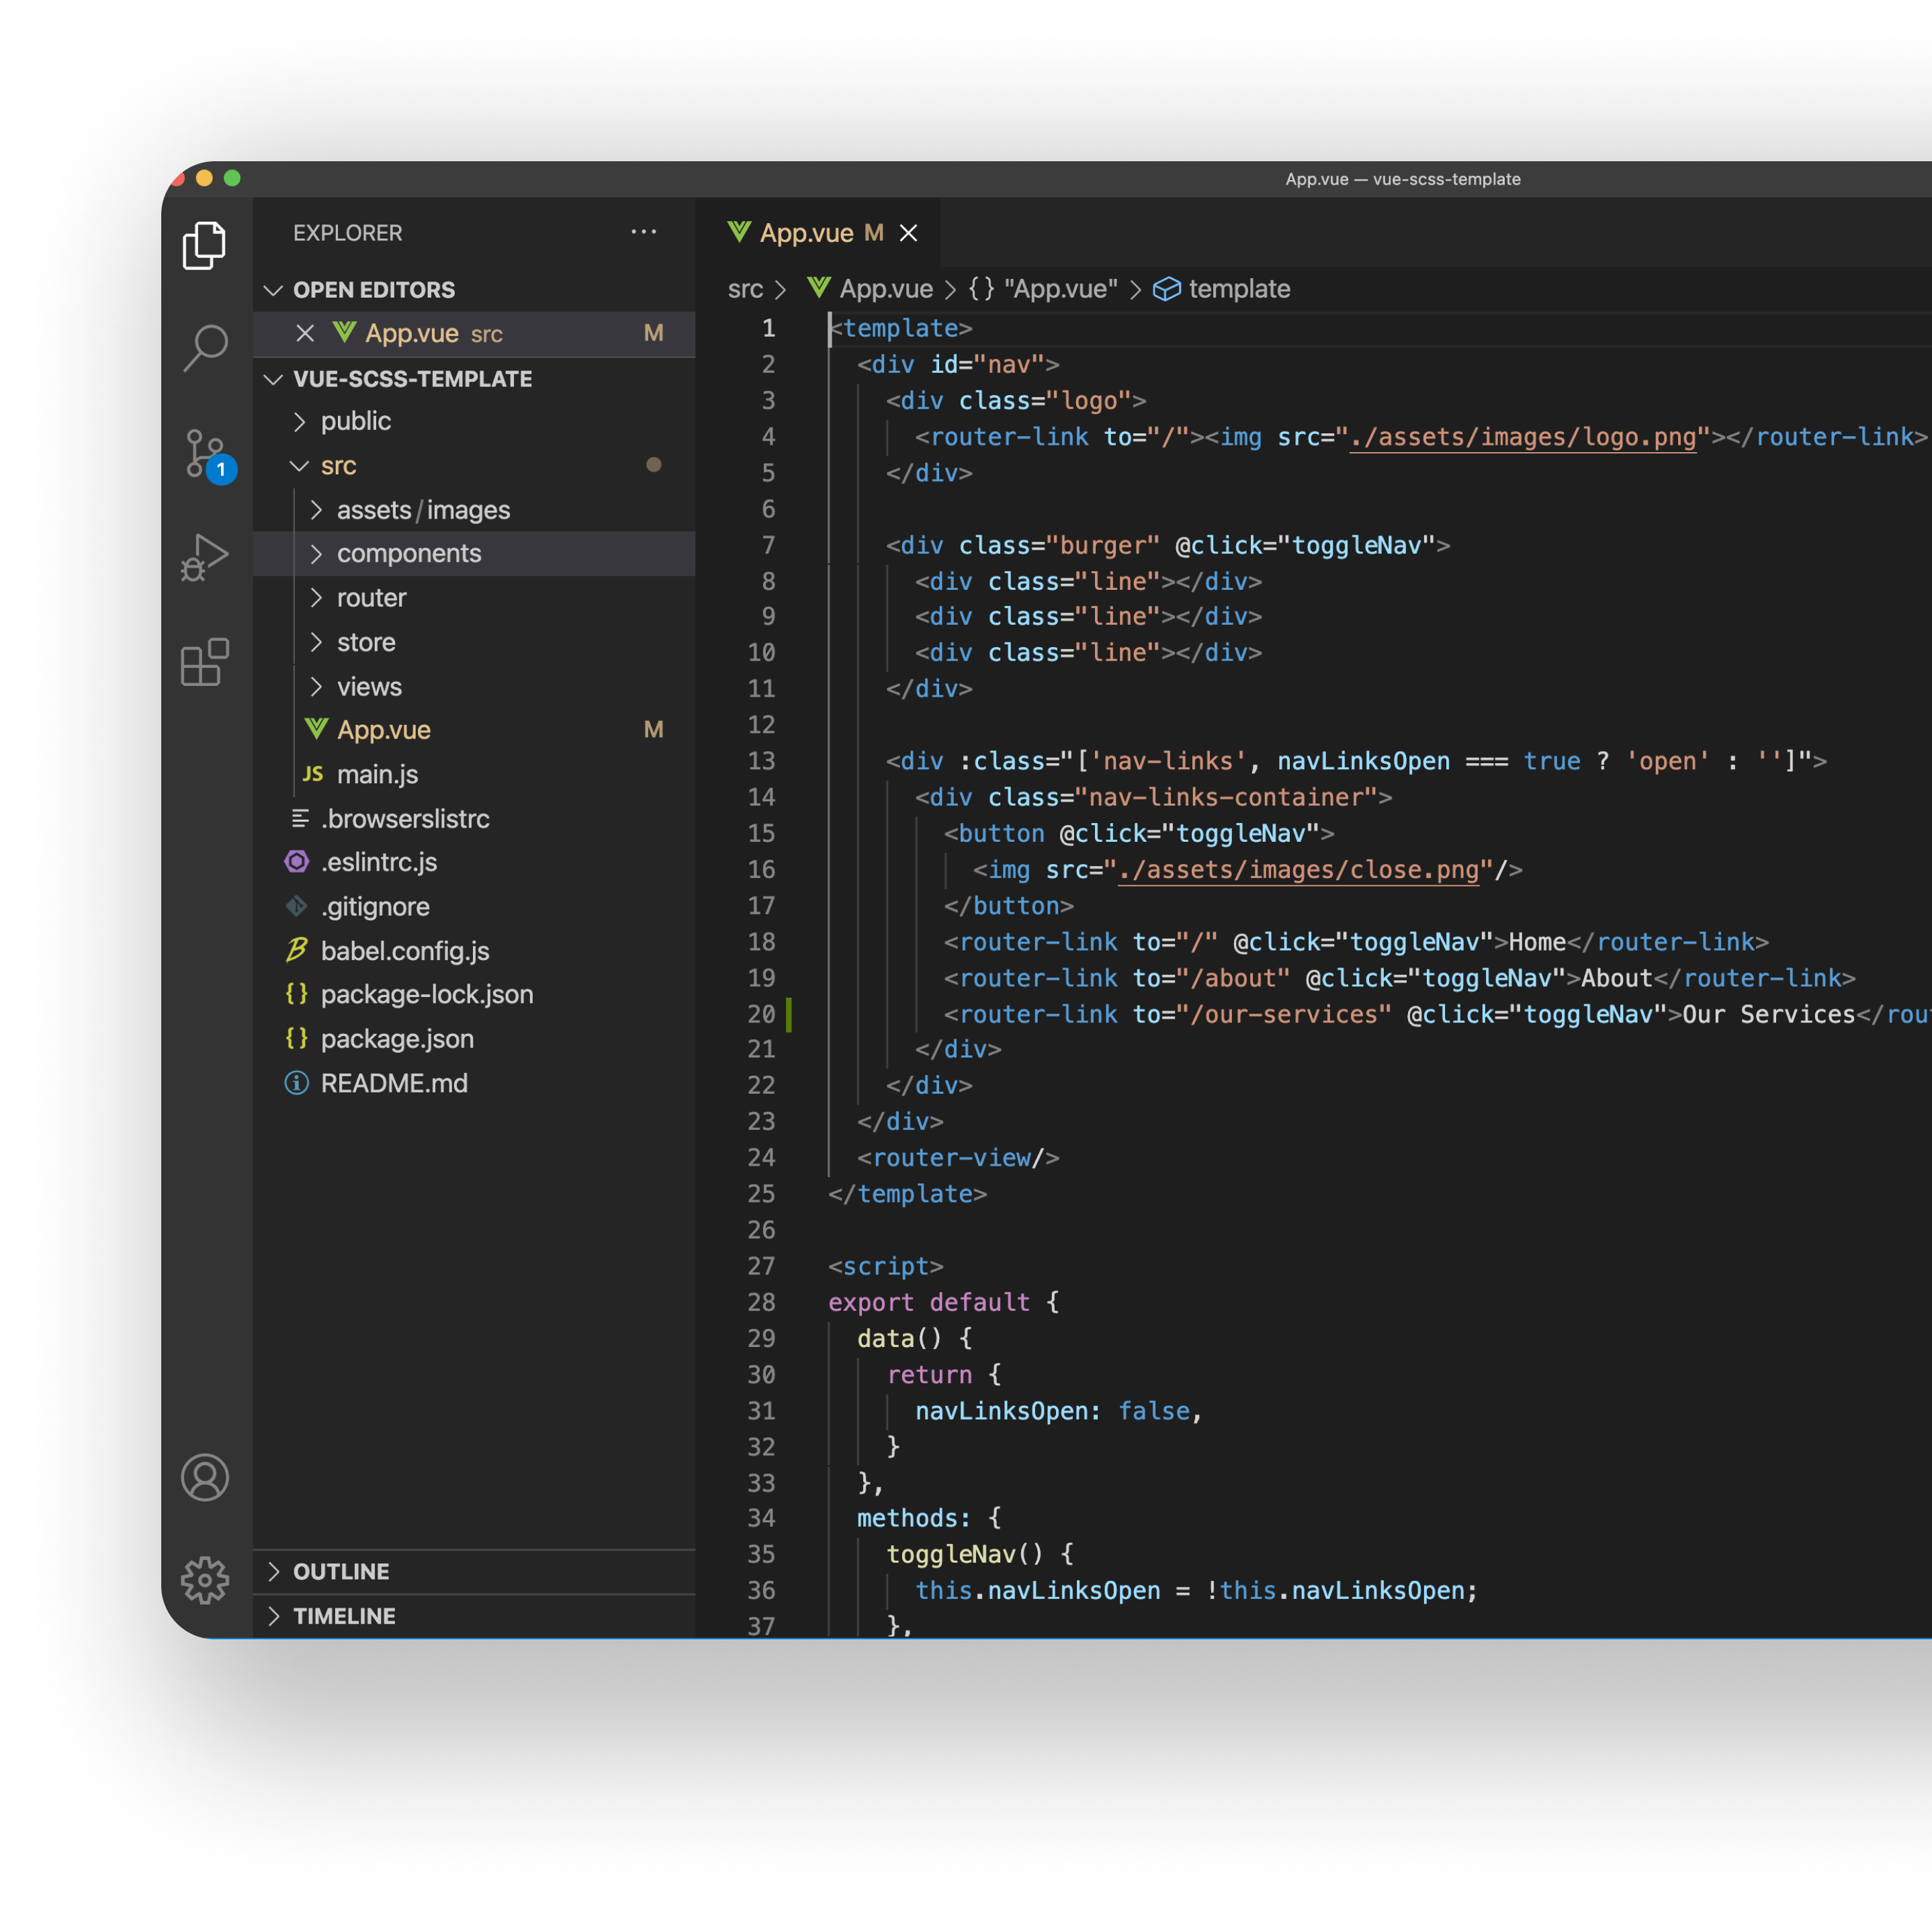Click the braces icon of package.json
1932x1908 pixels.
(296, 1037)
